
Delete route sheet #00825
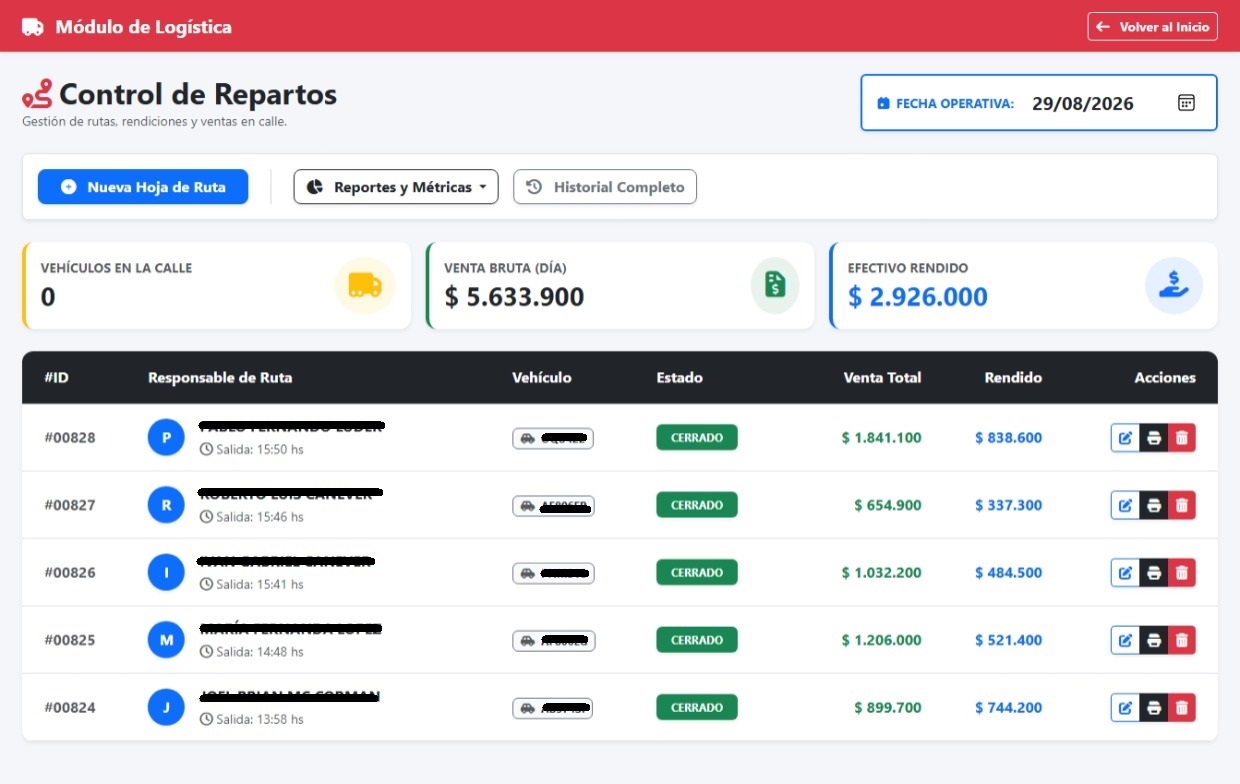coord(1182,640)
